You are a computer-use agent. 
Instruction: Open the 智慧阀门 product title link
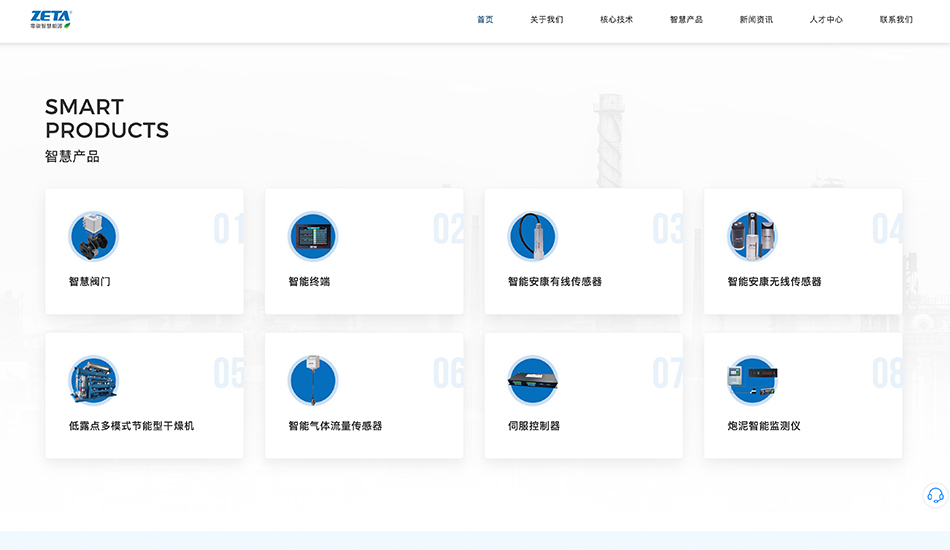[x=90, y=282]
